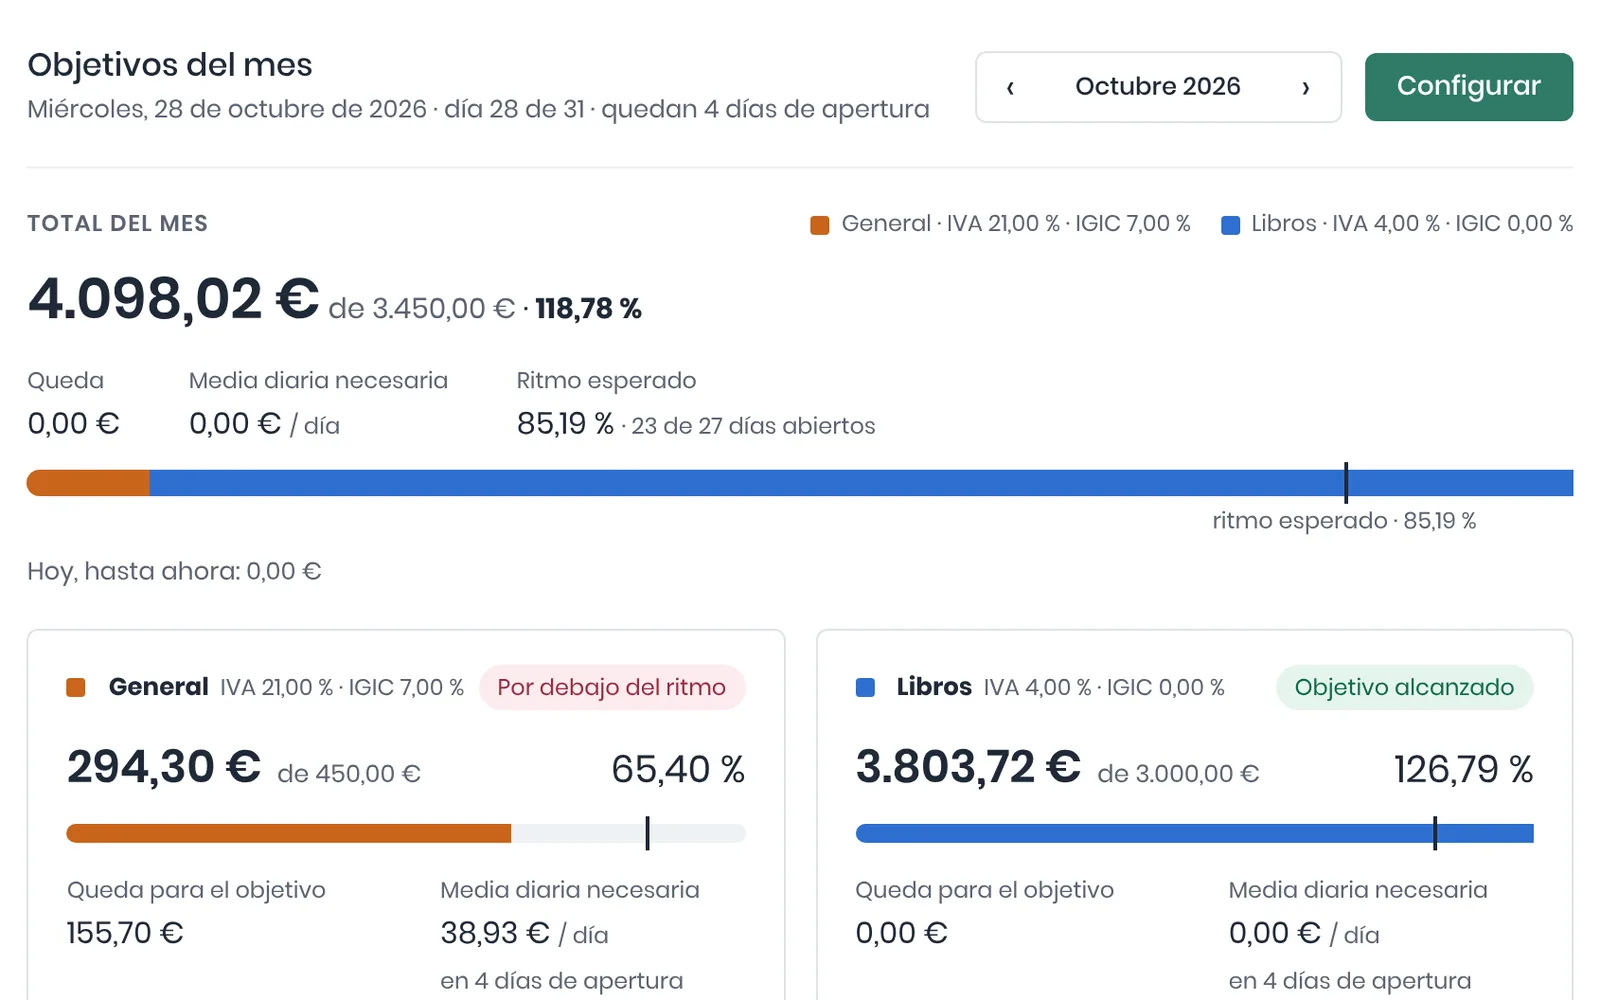Go to previous month arrow
The image size is (1600, 1000).
point(1010,87)
